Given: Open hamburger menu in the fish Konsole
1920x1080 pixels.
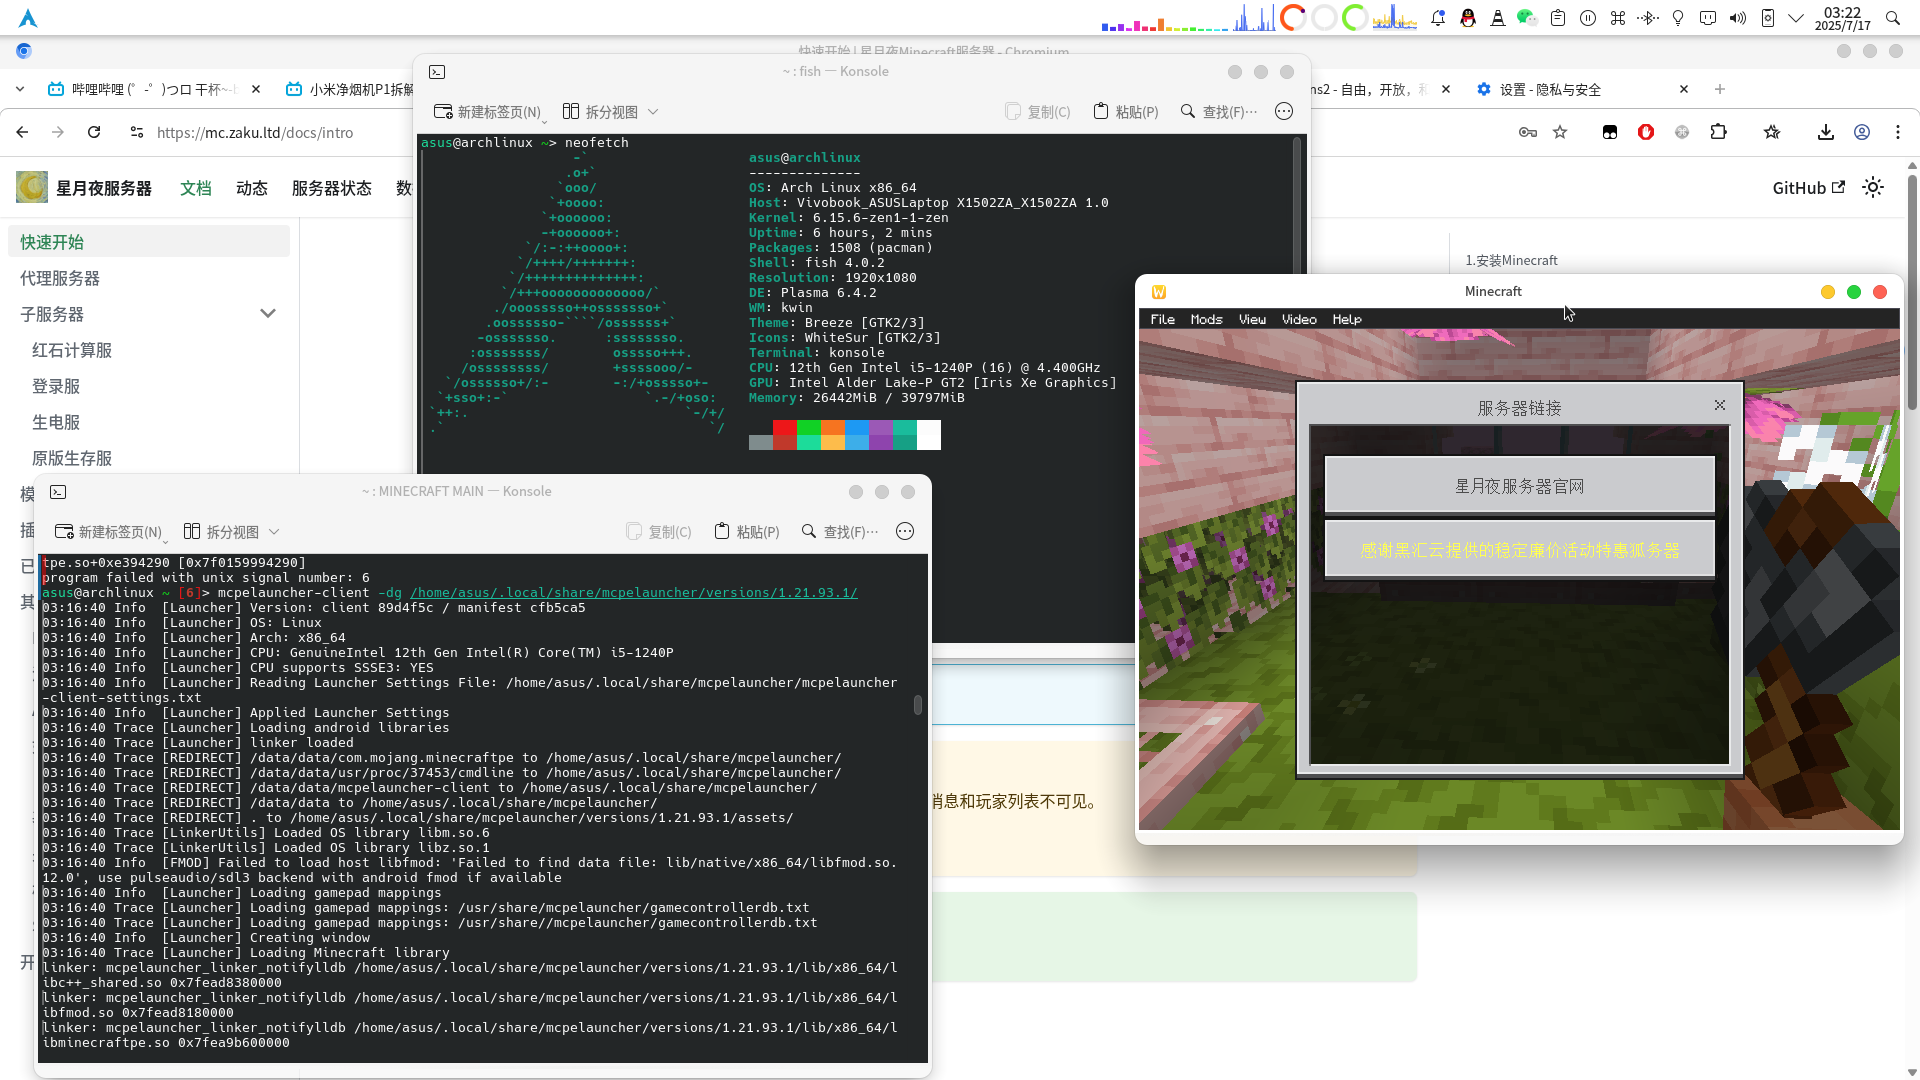Looking at the screenshot, I should (1284, 112).
